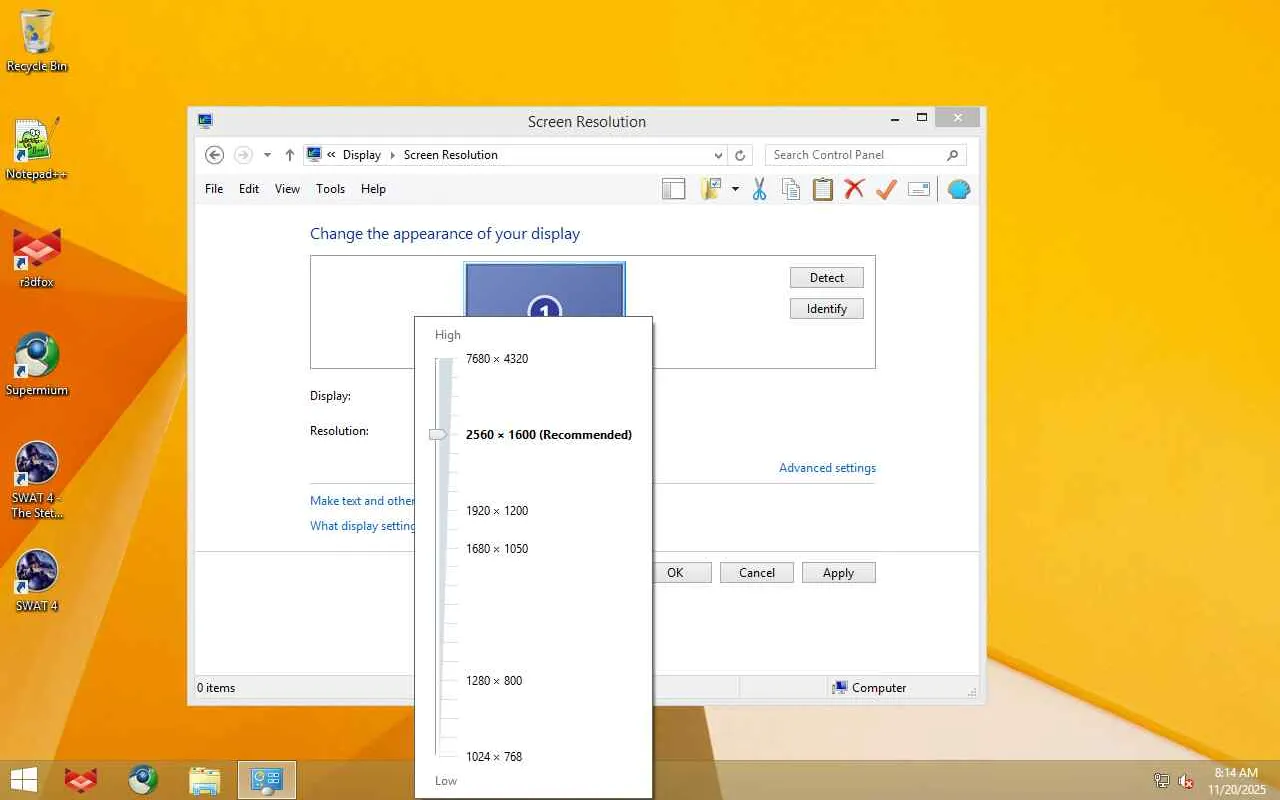The height and width of the screenshot is (800, 1280).
Task: Click the Screen Resolution window title bar icon
Action: click(x=205, y=121)
